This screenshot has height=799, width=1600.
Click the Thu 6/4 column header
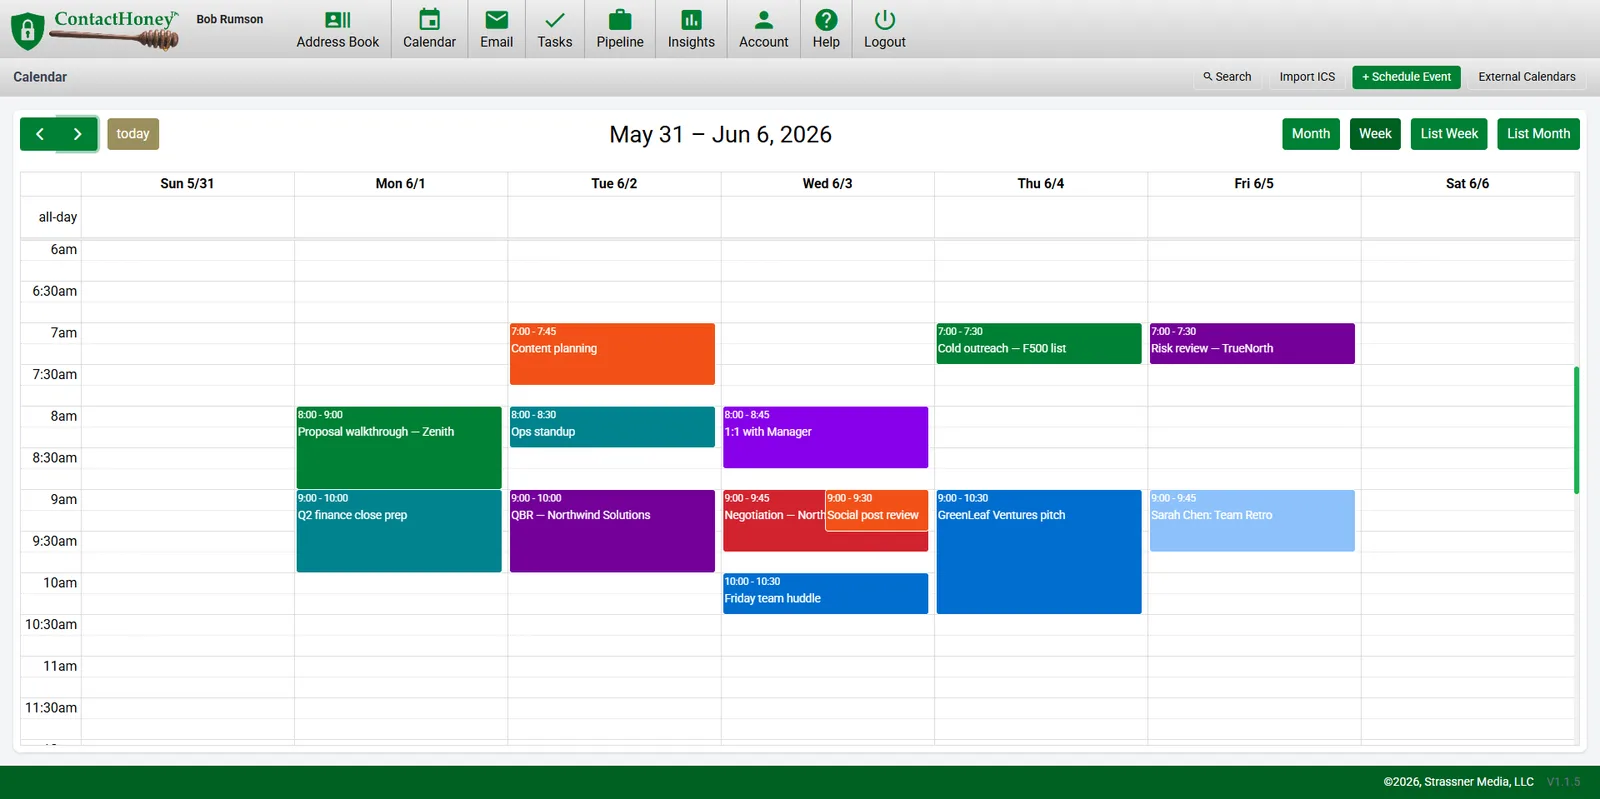pos(1041,184)
